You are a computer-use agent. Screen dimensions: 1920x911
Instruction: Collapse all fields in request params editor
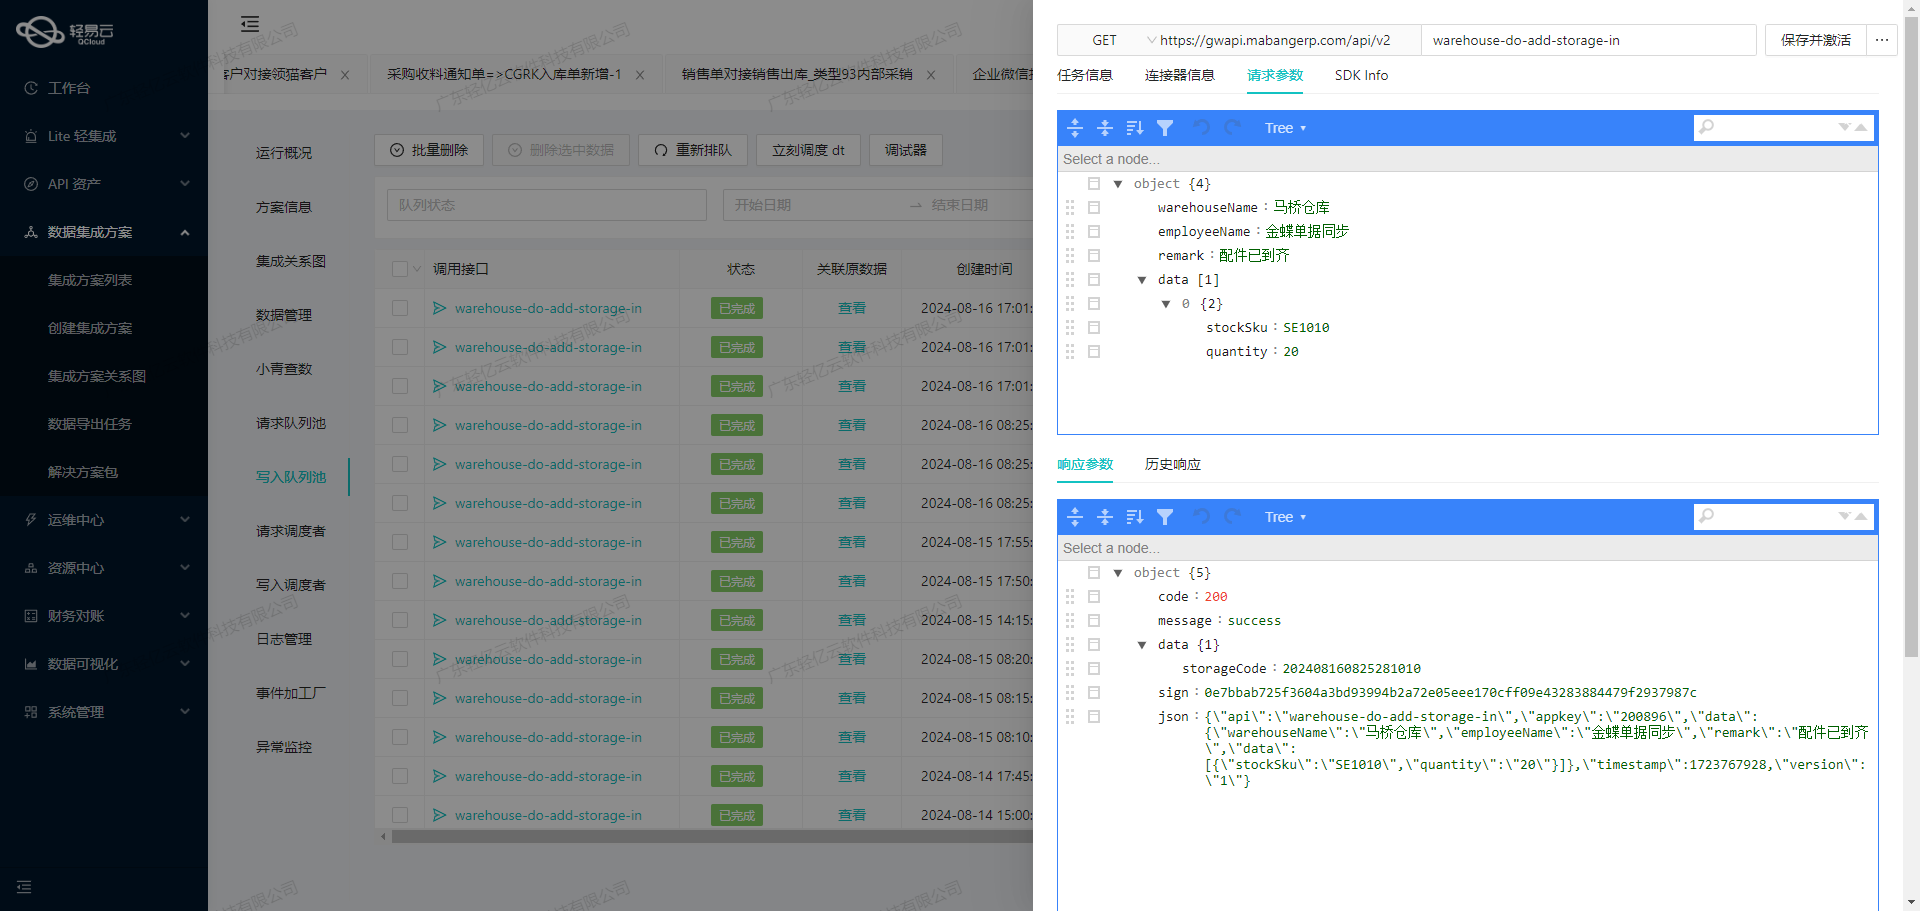[1105, 128]
